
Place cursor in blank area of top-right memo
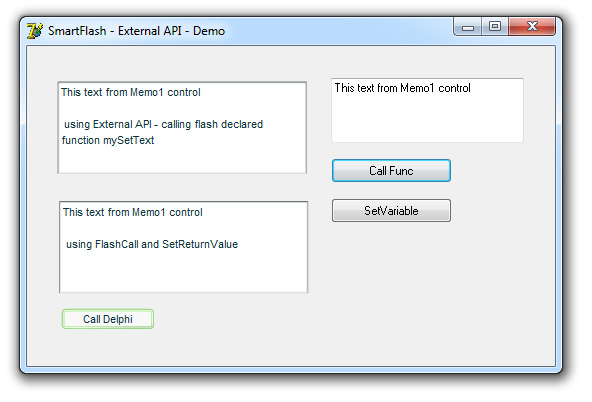click(427, 119)
